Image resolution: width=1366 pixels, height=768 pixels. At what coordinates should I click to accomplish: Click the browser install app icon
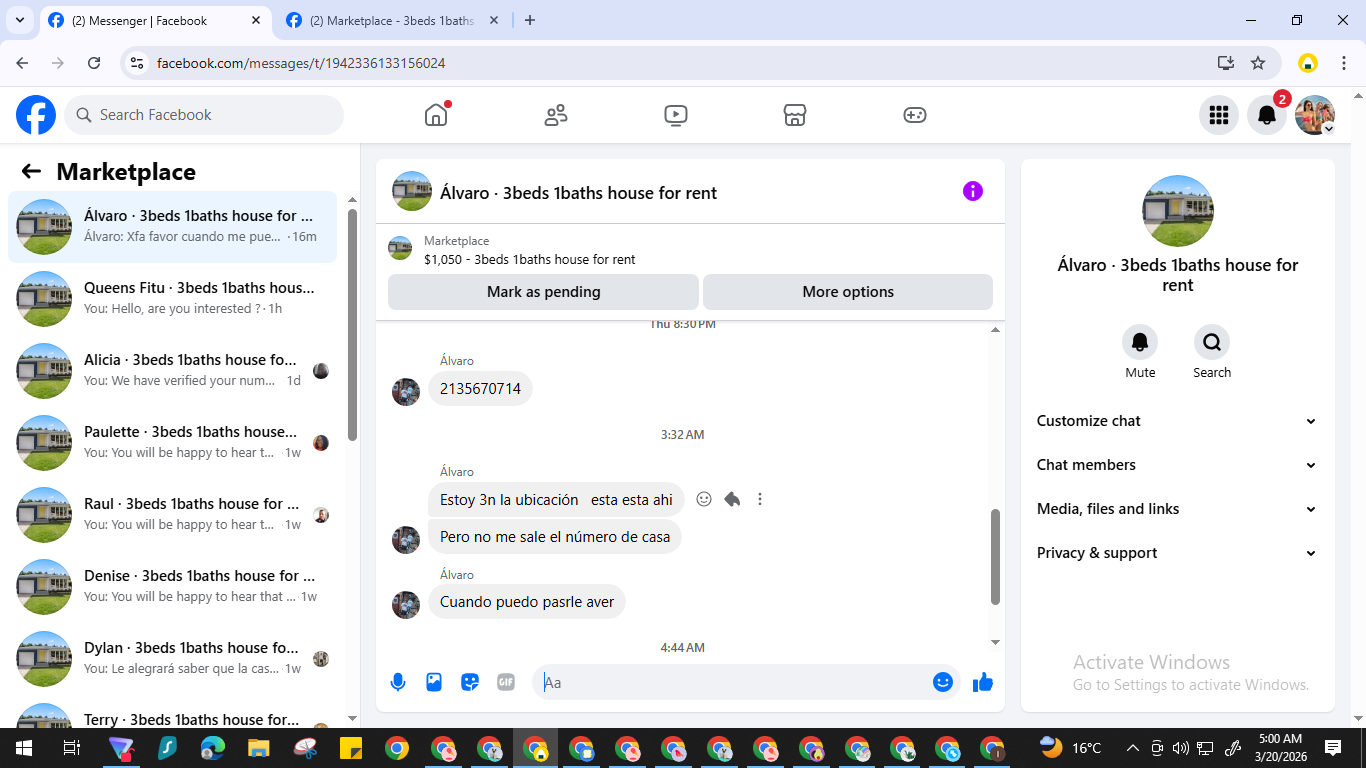click(x=1226, y=63)
